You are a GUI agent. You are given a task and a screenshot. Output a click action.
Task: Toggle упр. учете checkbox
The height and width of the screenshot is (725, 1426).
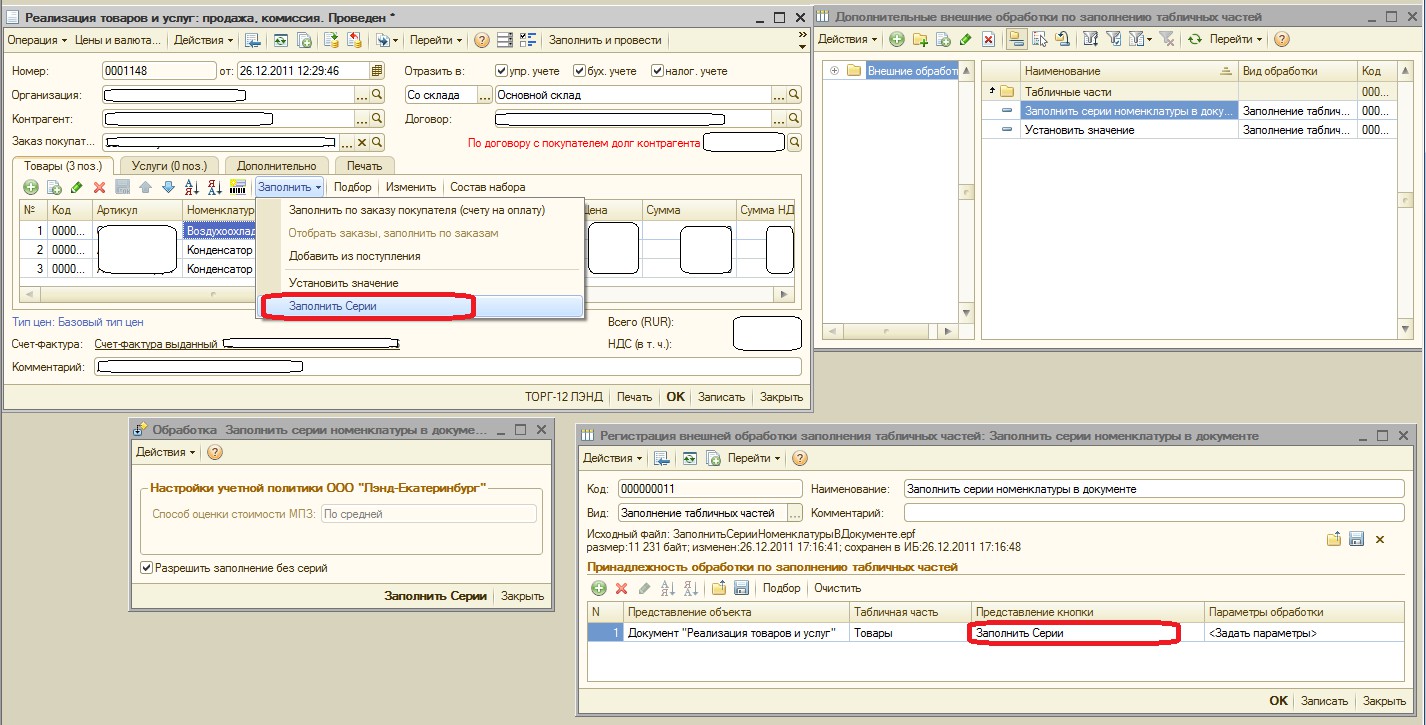(502, 71)
